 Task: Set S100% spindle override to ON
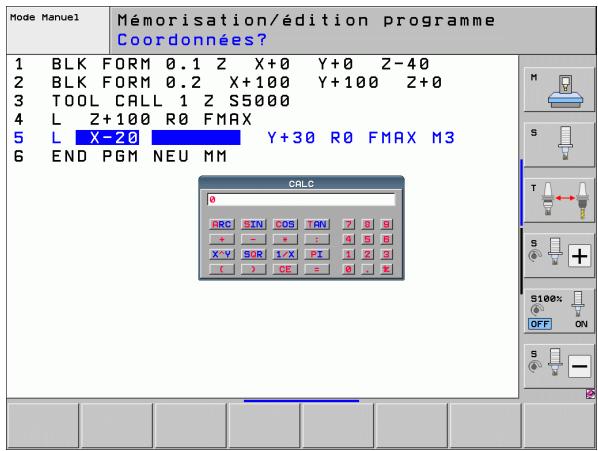pyautogui.click(x=581, y=324)
